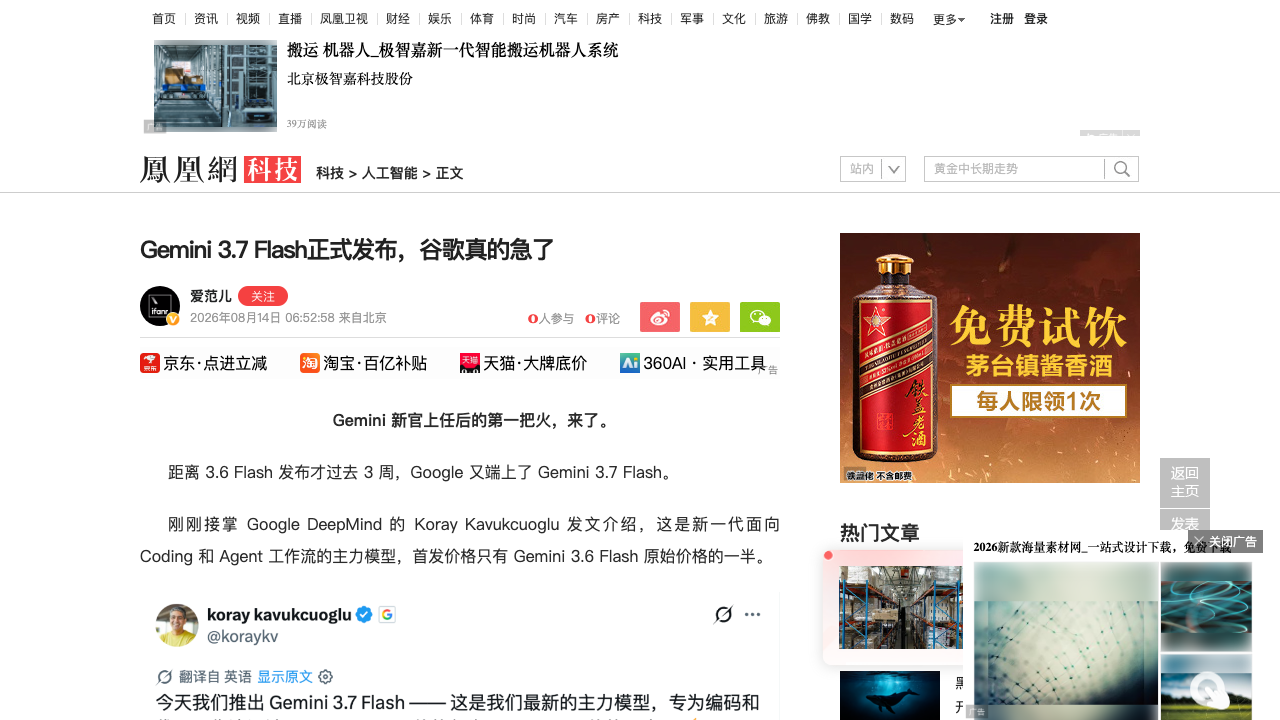The height and width of the screenshot is (720, 1280).
Task: Open the 体育 navigation item
Action: click(x=482, y=18)
